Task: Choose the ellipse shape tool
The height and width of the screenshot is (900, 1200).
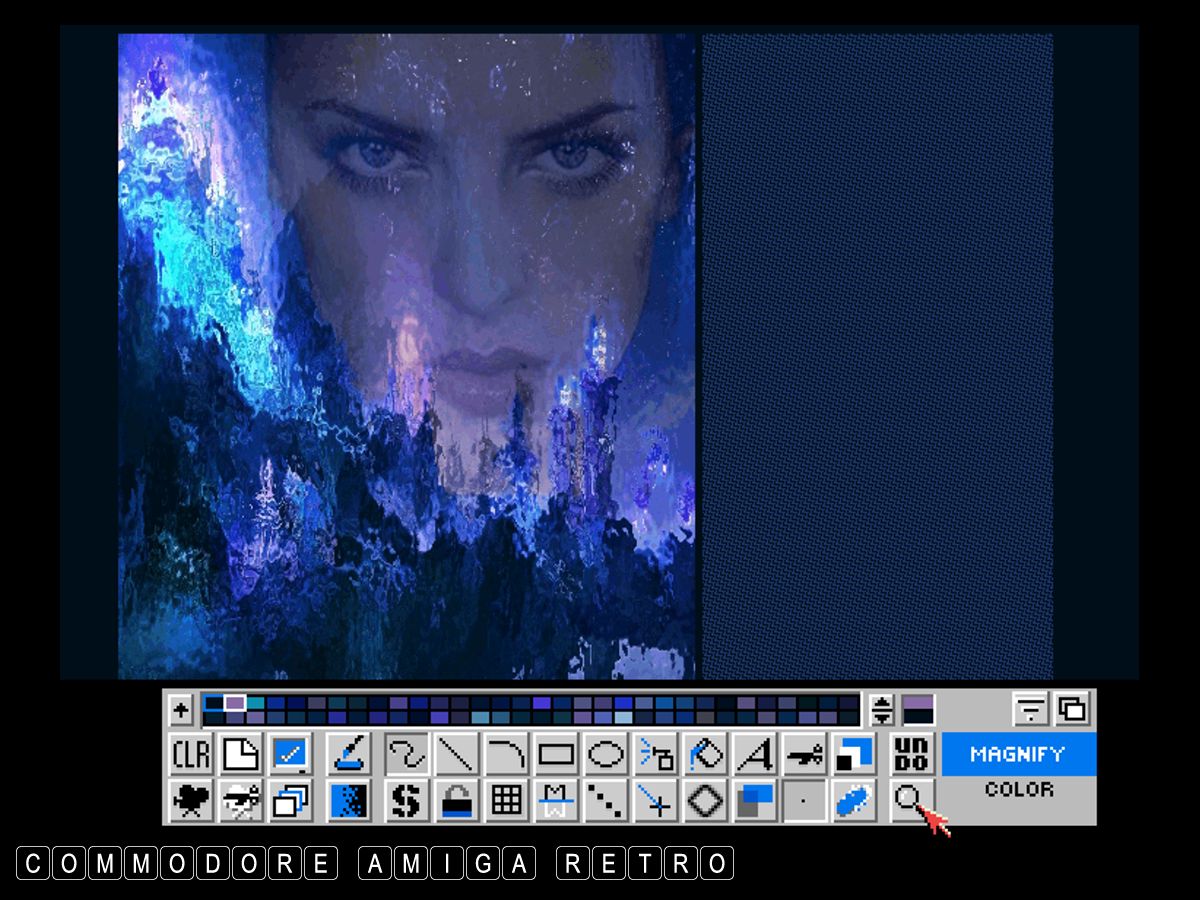Action: click(x=605, y=754)
